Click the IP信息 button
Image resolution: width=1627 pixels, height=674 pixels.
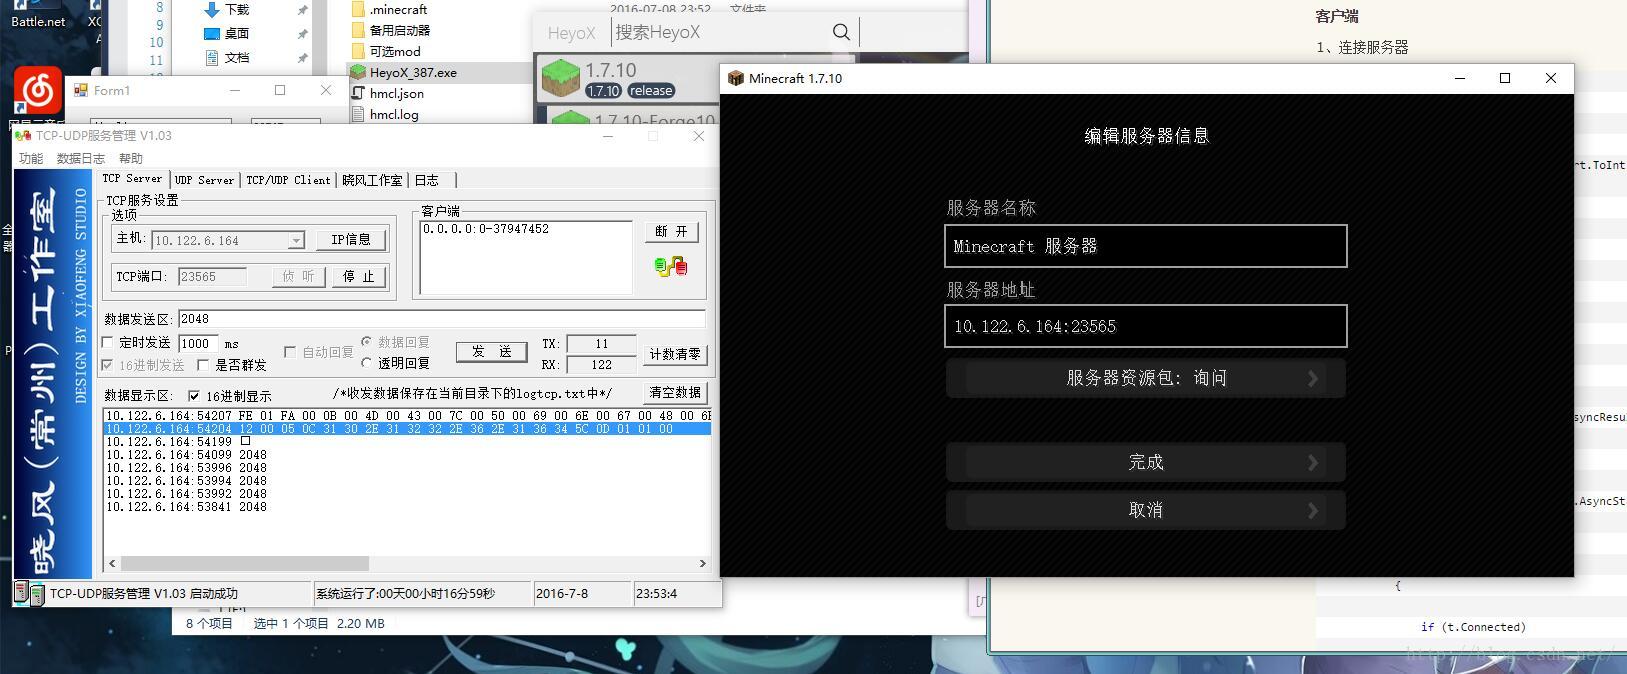click(x=351, y=240)
